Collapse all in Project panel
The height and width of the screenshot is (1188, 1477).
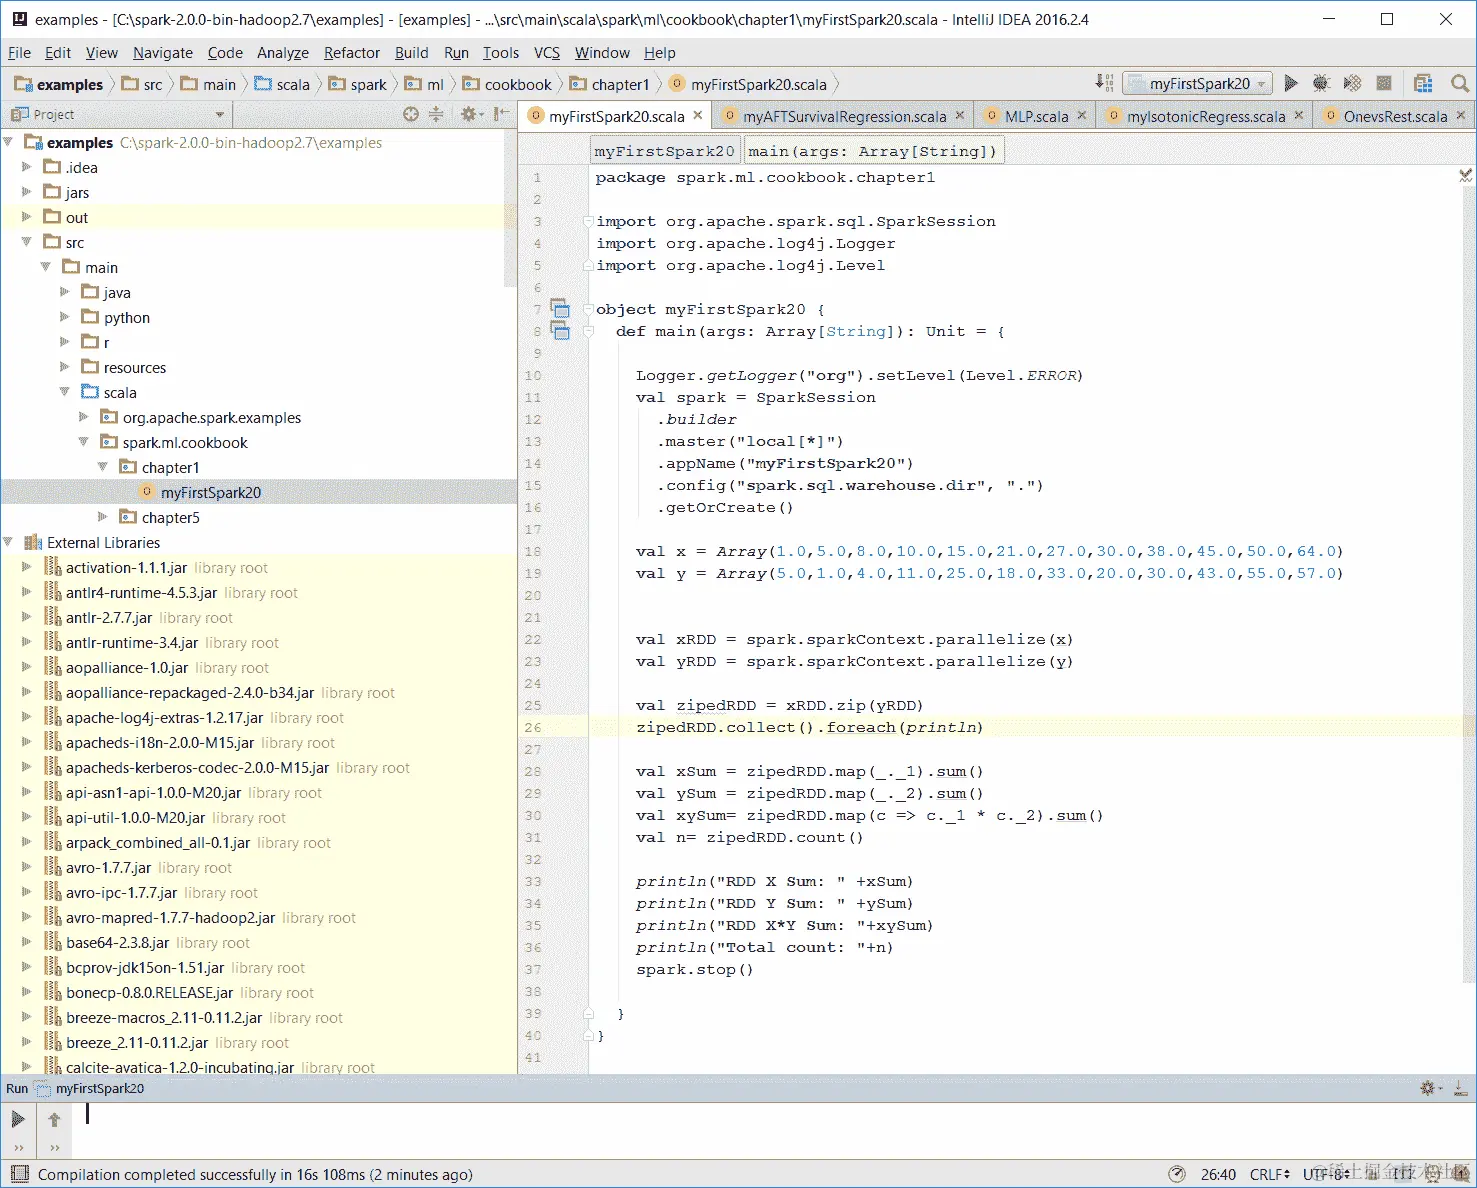coord(436,114)
